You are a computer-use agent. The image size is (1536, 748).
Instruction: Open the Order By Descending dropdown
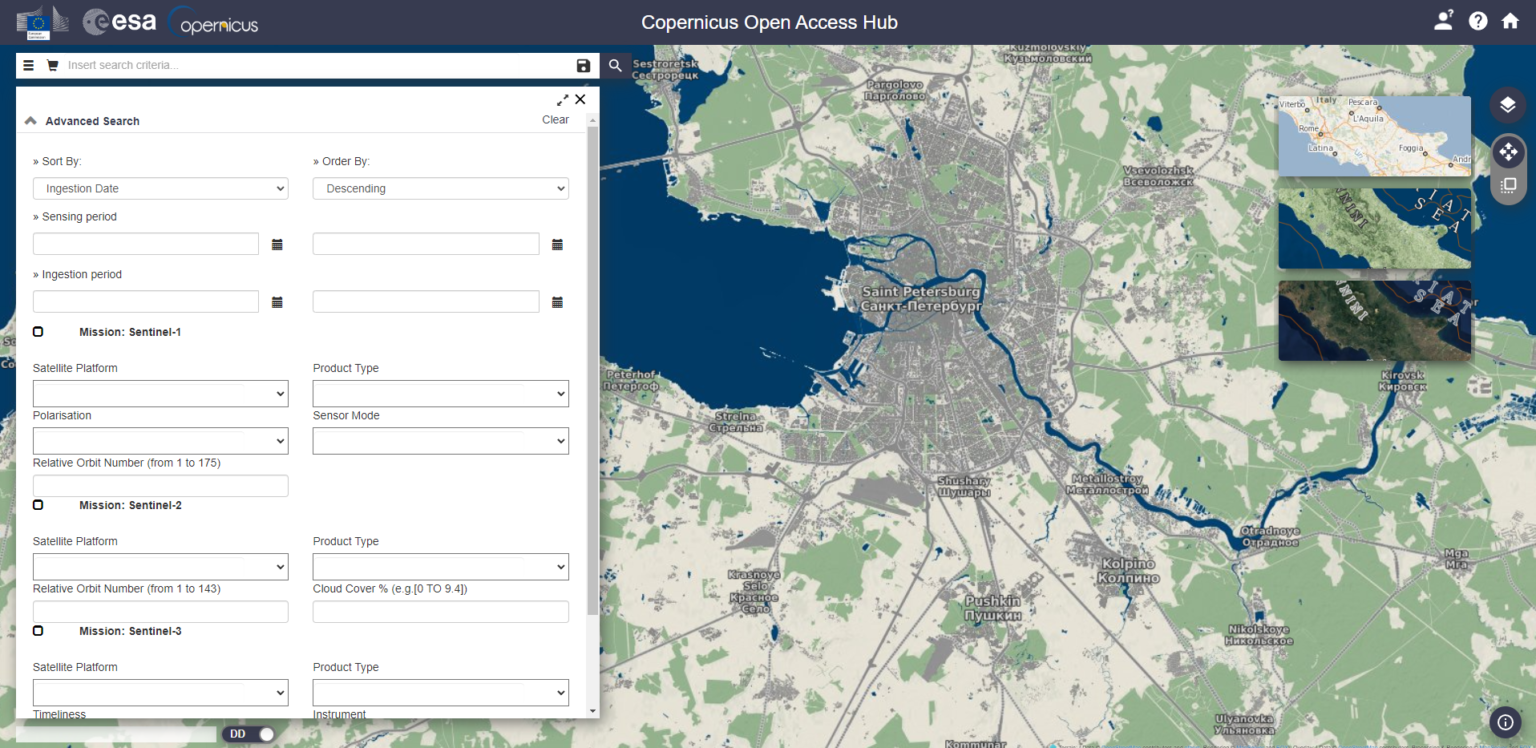pyautogui.click(x=441, y=188)
